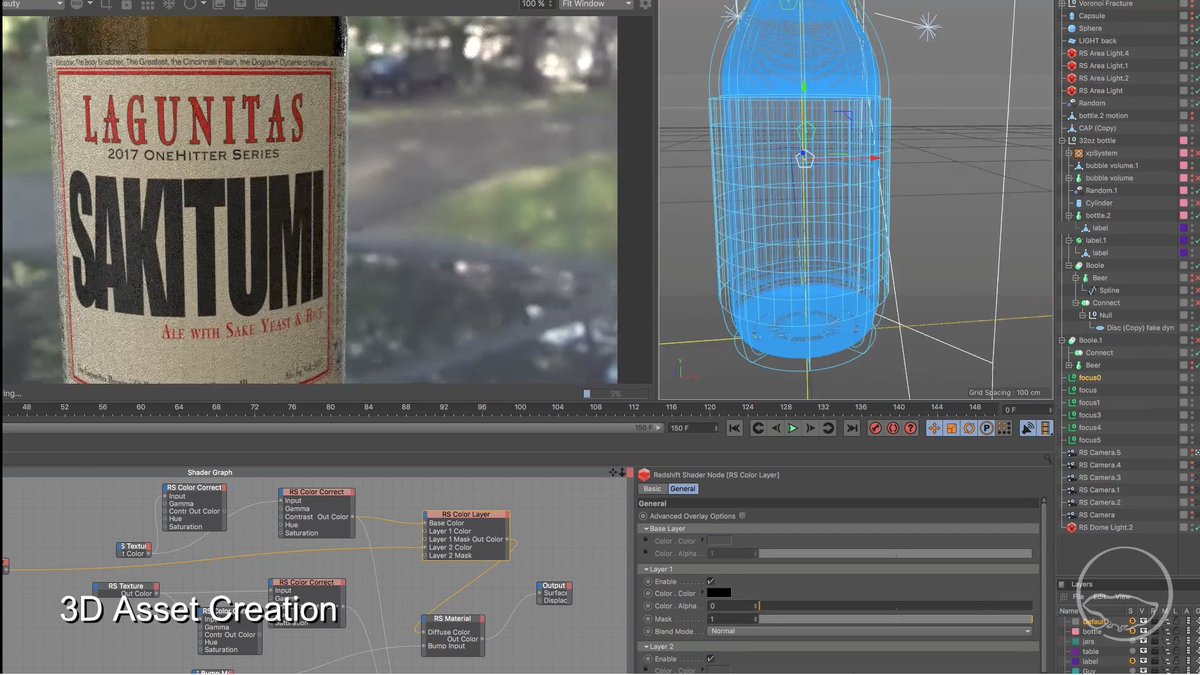Select the General tab

coord(683,489)
